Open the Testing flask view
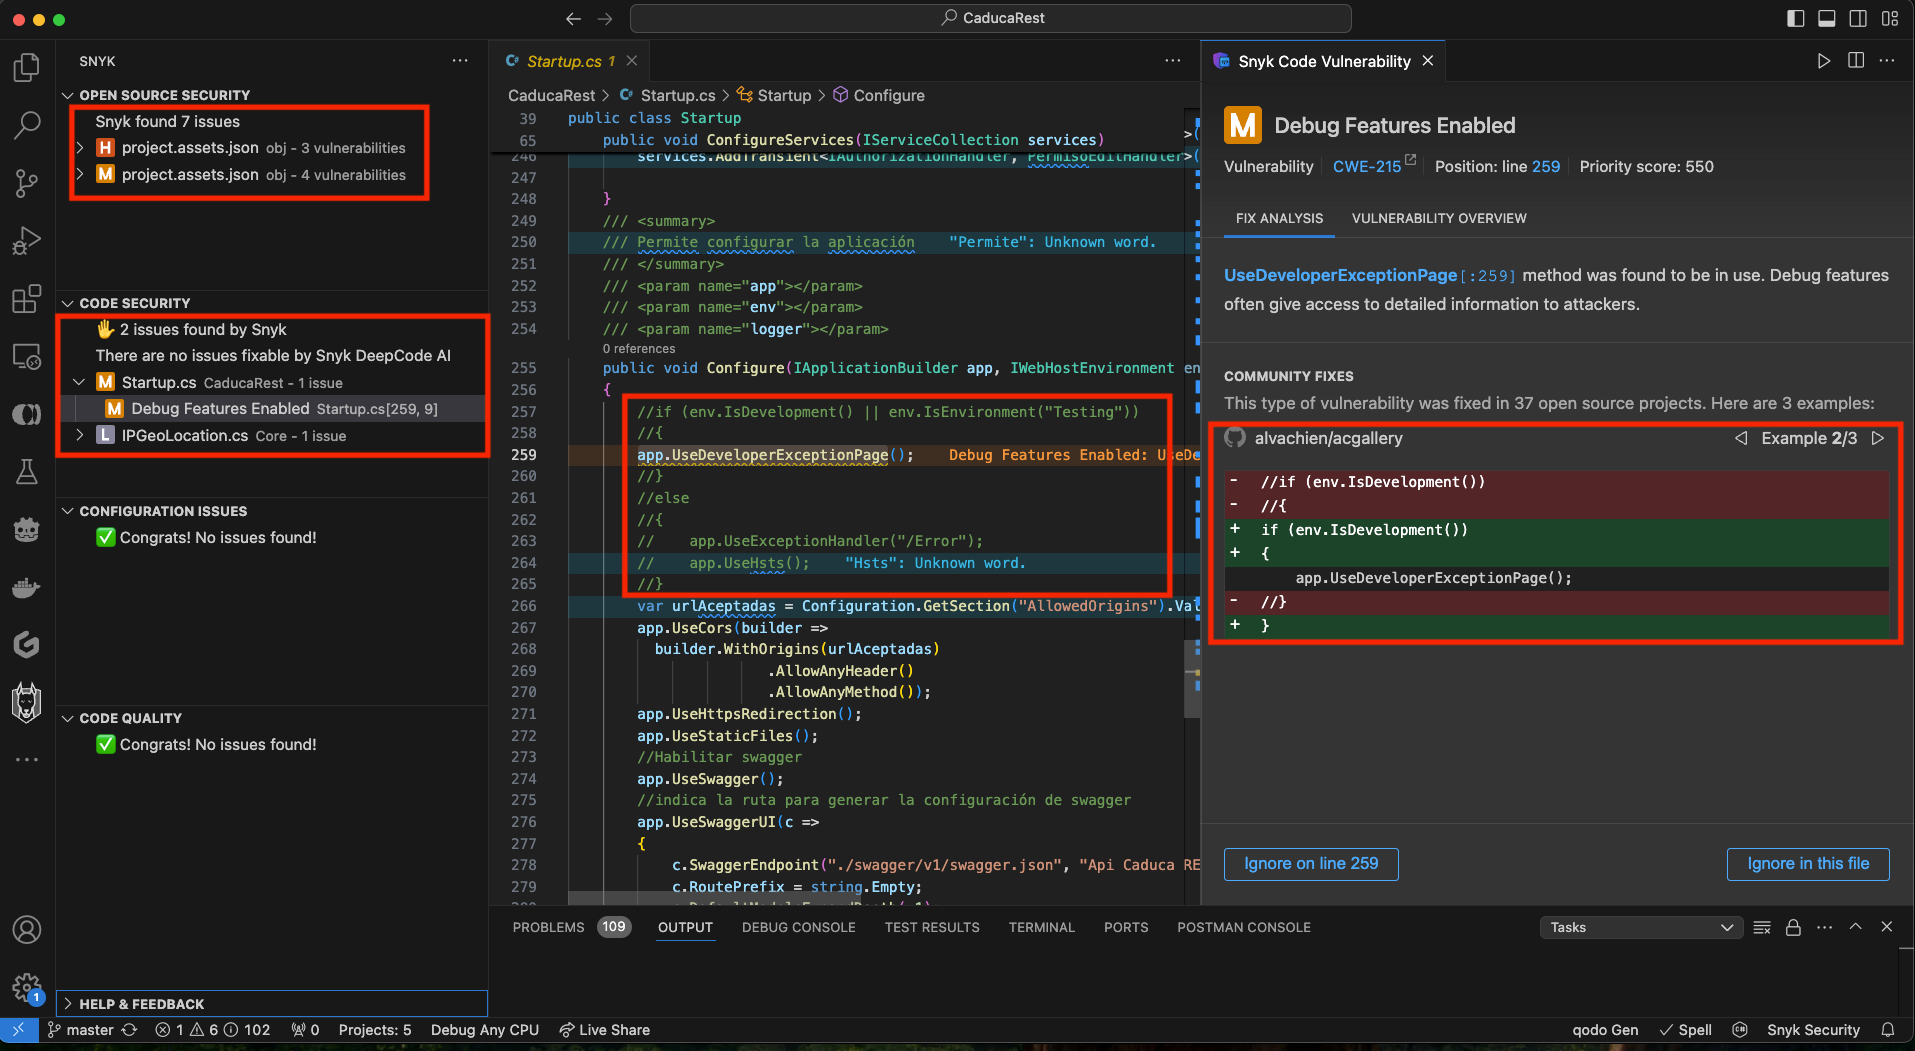 pos(27,472)
